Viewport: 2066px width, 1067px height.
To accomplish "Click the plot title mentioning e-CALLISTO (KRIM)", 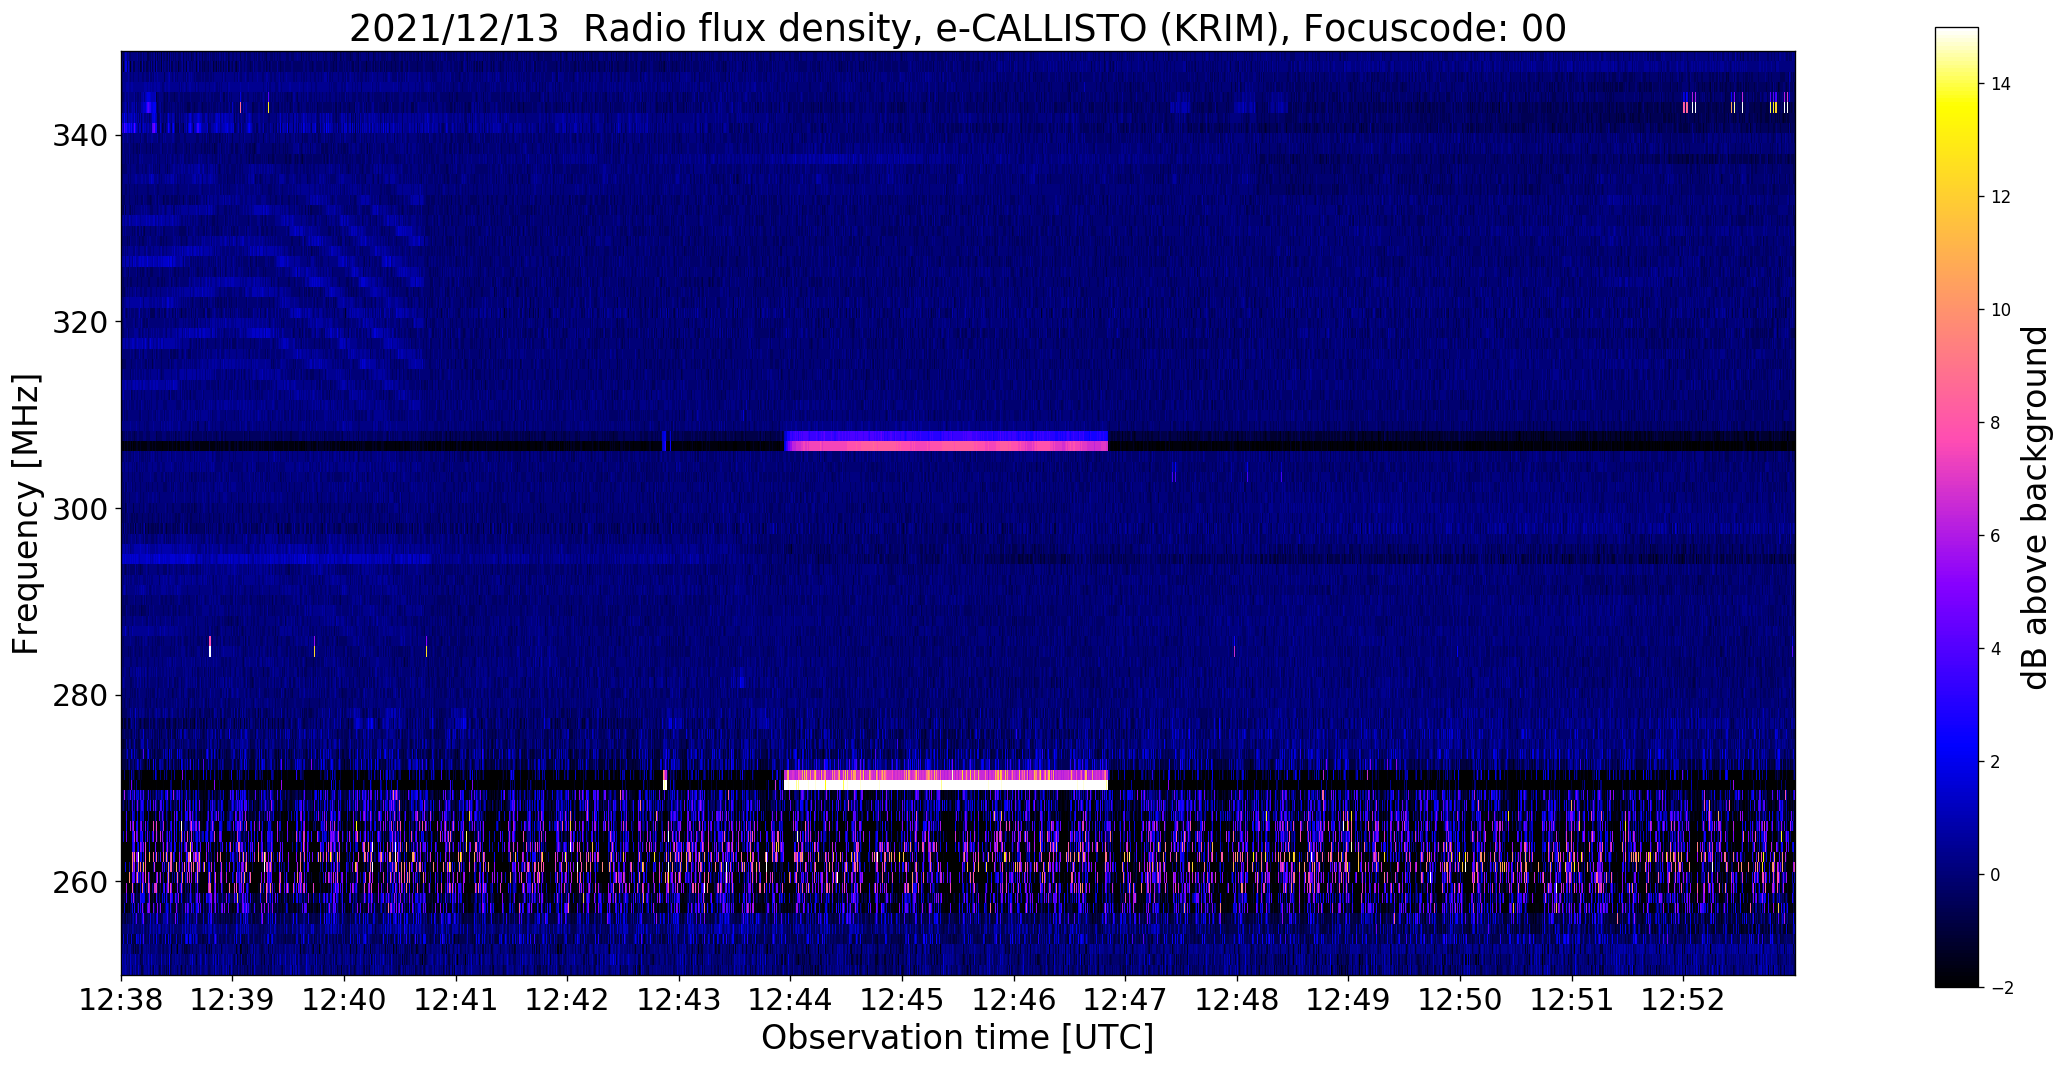I will (957, 29).
